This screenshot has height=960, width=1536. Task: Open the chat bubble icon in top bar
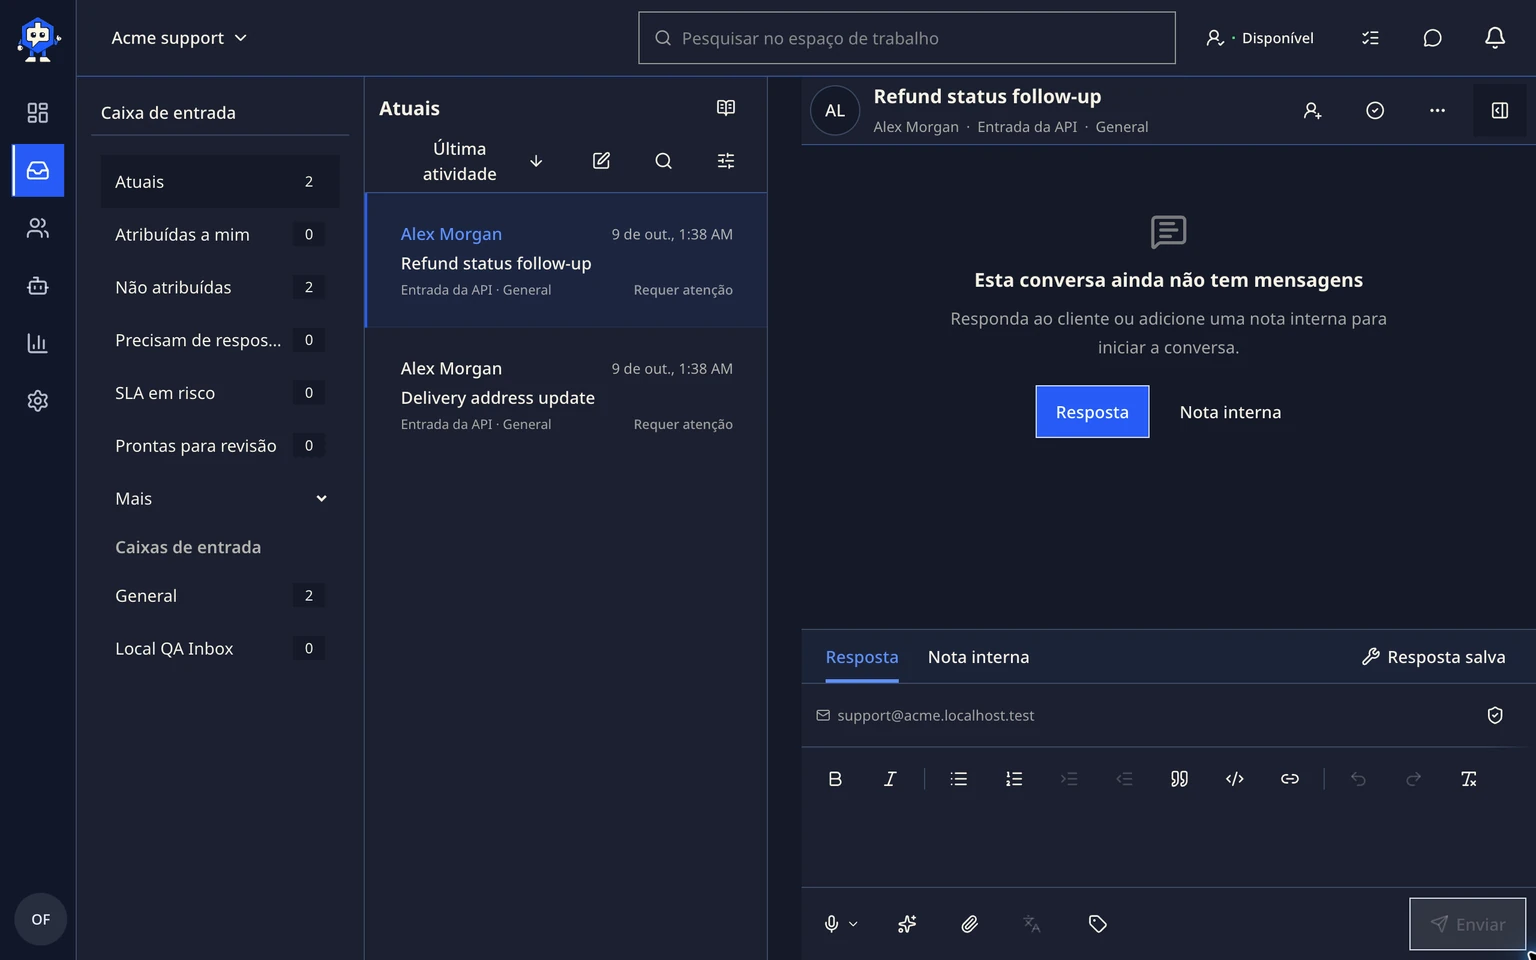coord(1432,38)
